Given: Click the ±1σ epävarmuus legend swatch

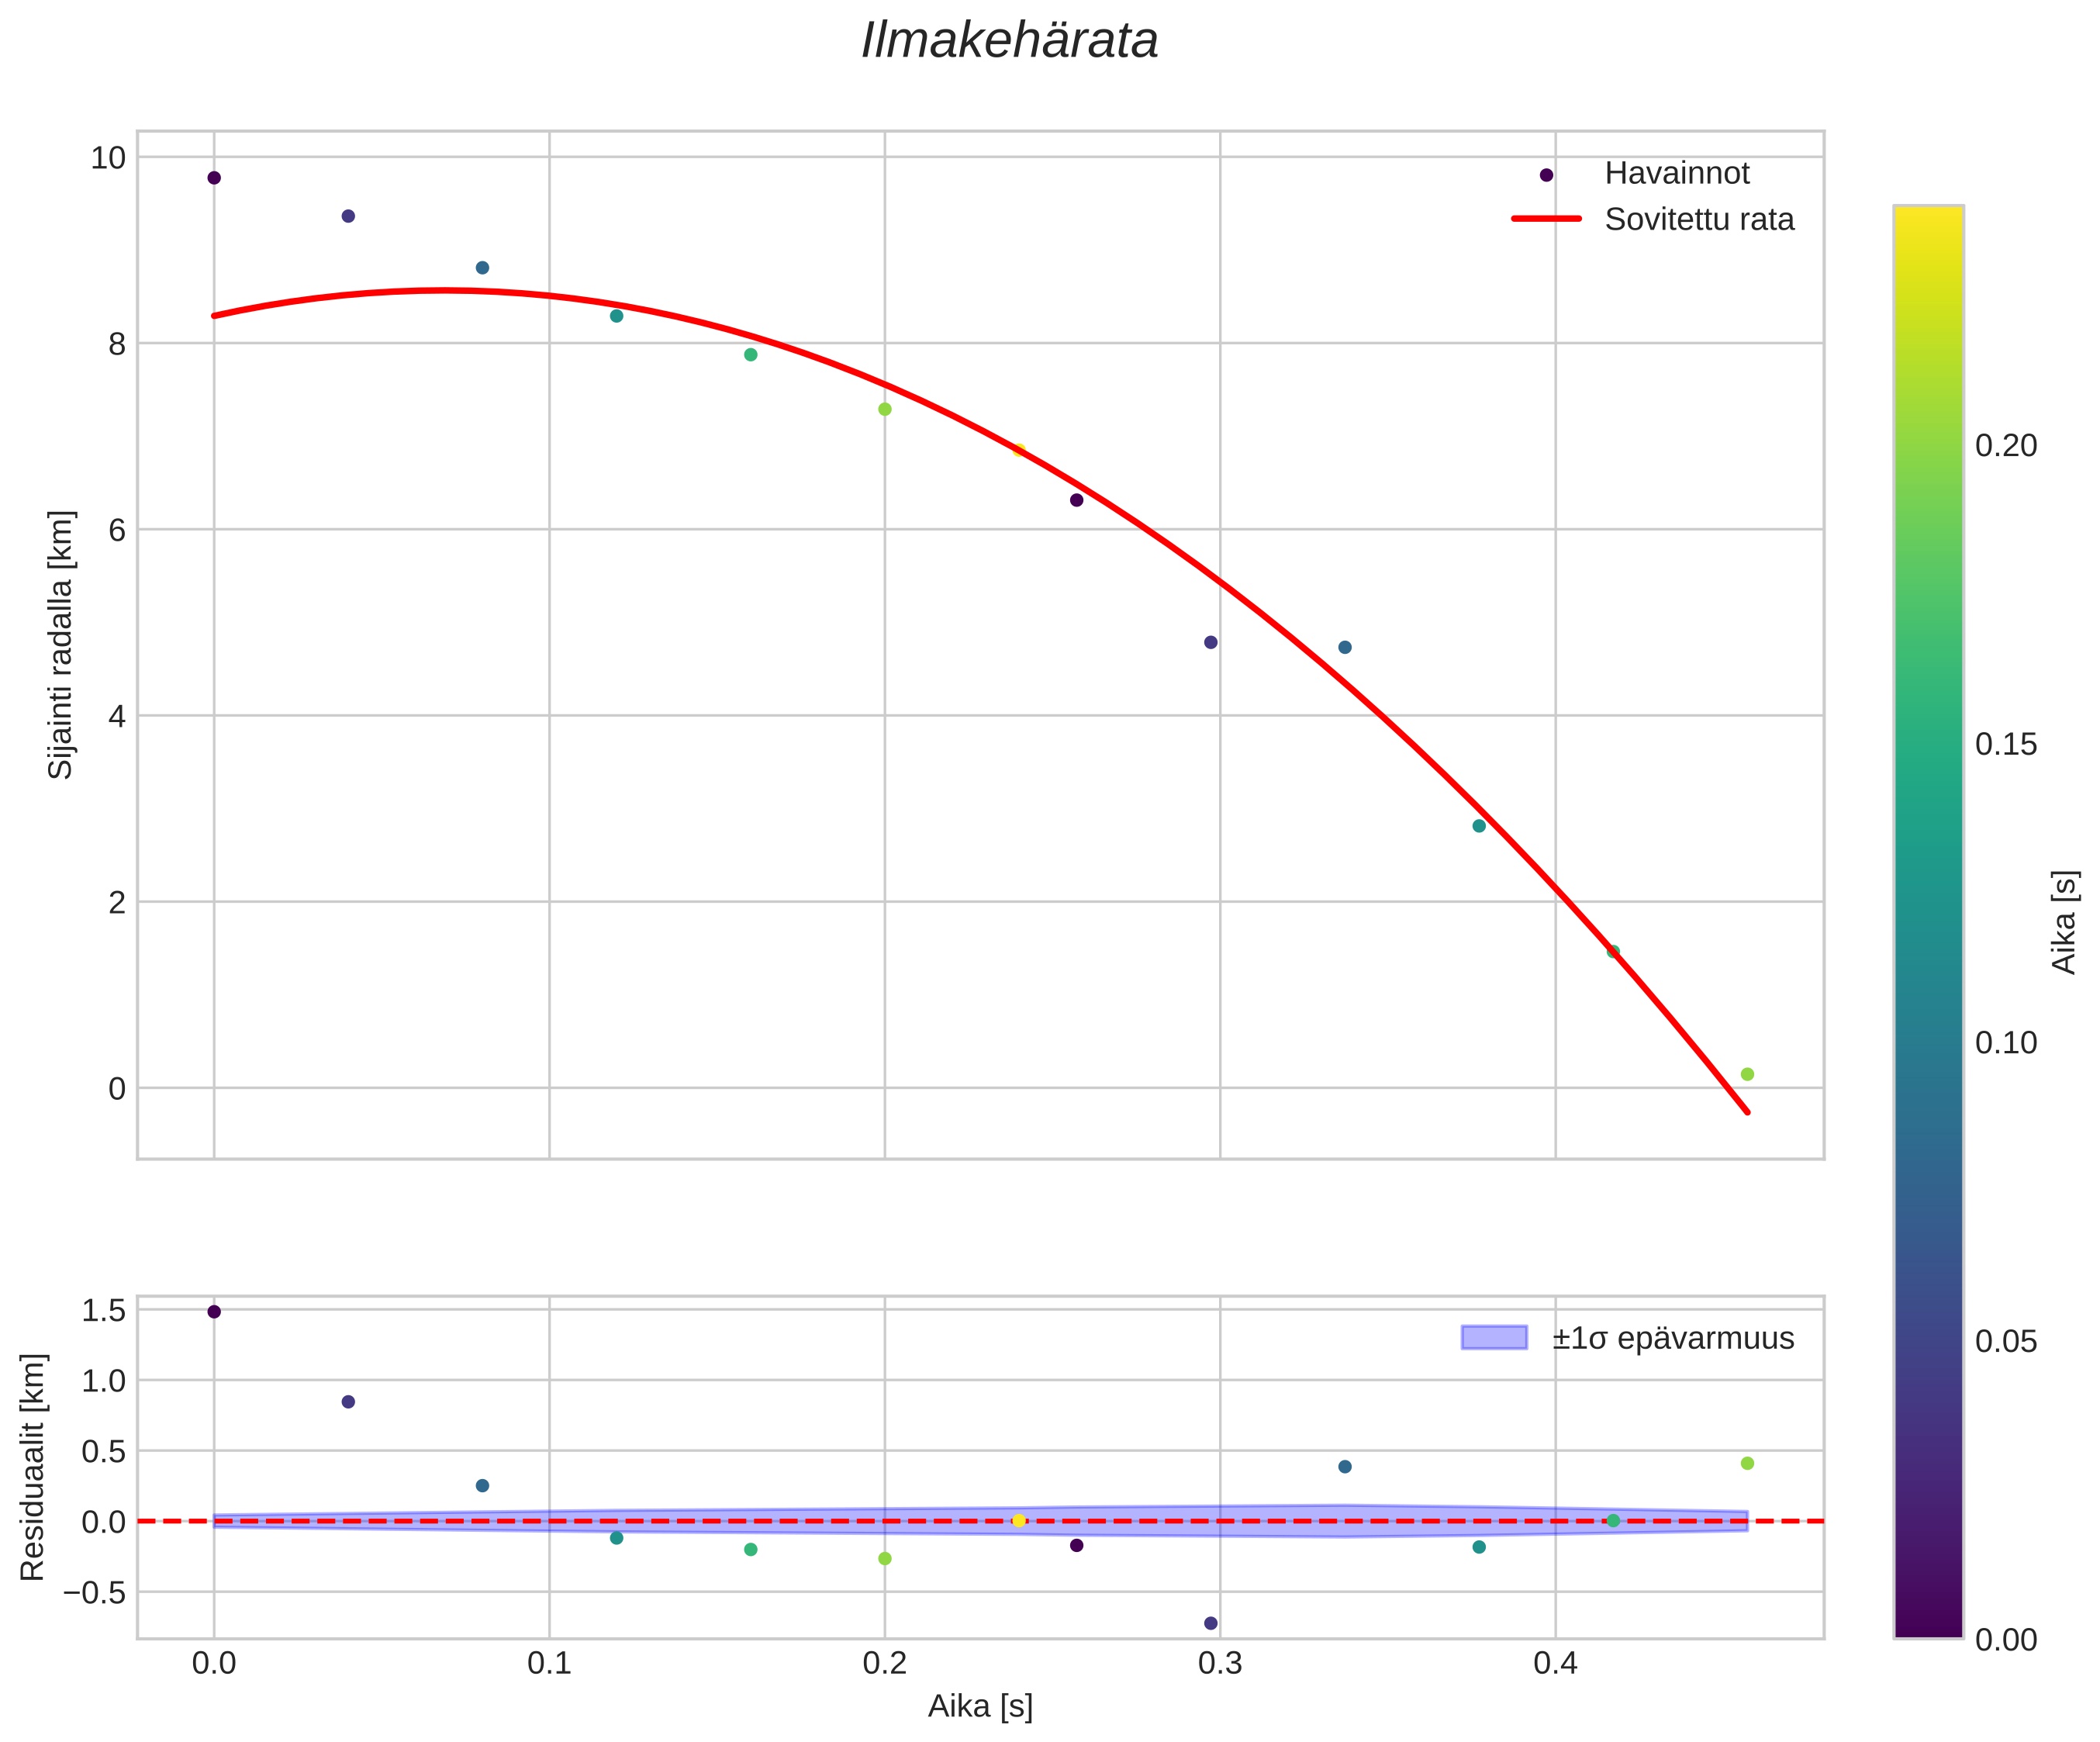Looking at the screenshot, I should click(1494, 1338).
